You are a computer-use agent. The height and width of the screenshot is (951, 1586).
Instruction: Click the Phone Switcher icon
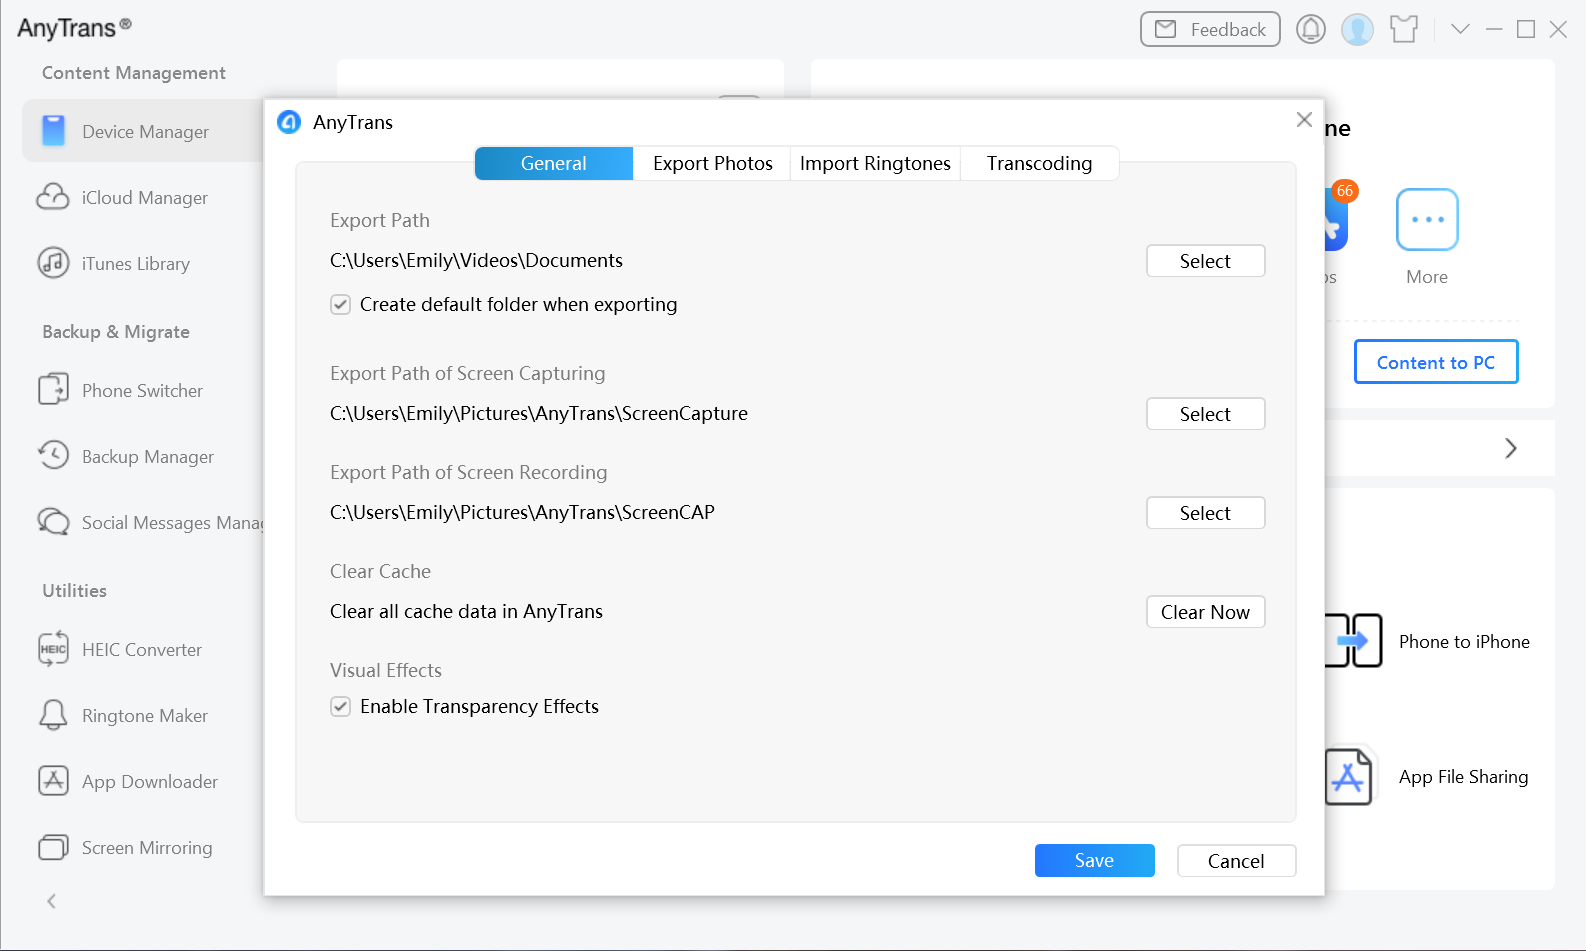tap(53, 389)
